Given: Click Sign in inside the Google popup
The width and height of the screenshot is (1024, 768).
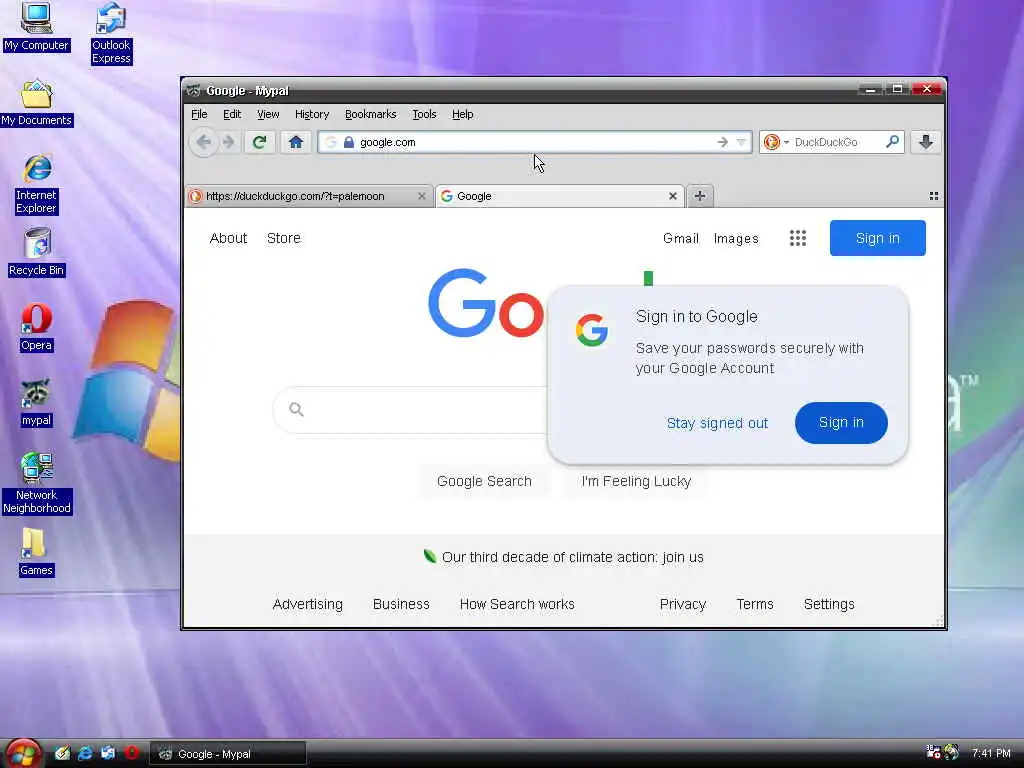Looking at the screenshot, I should click(x=840, y=423).
